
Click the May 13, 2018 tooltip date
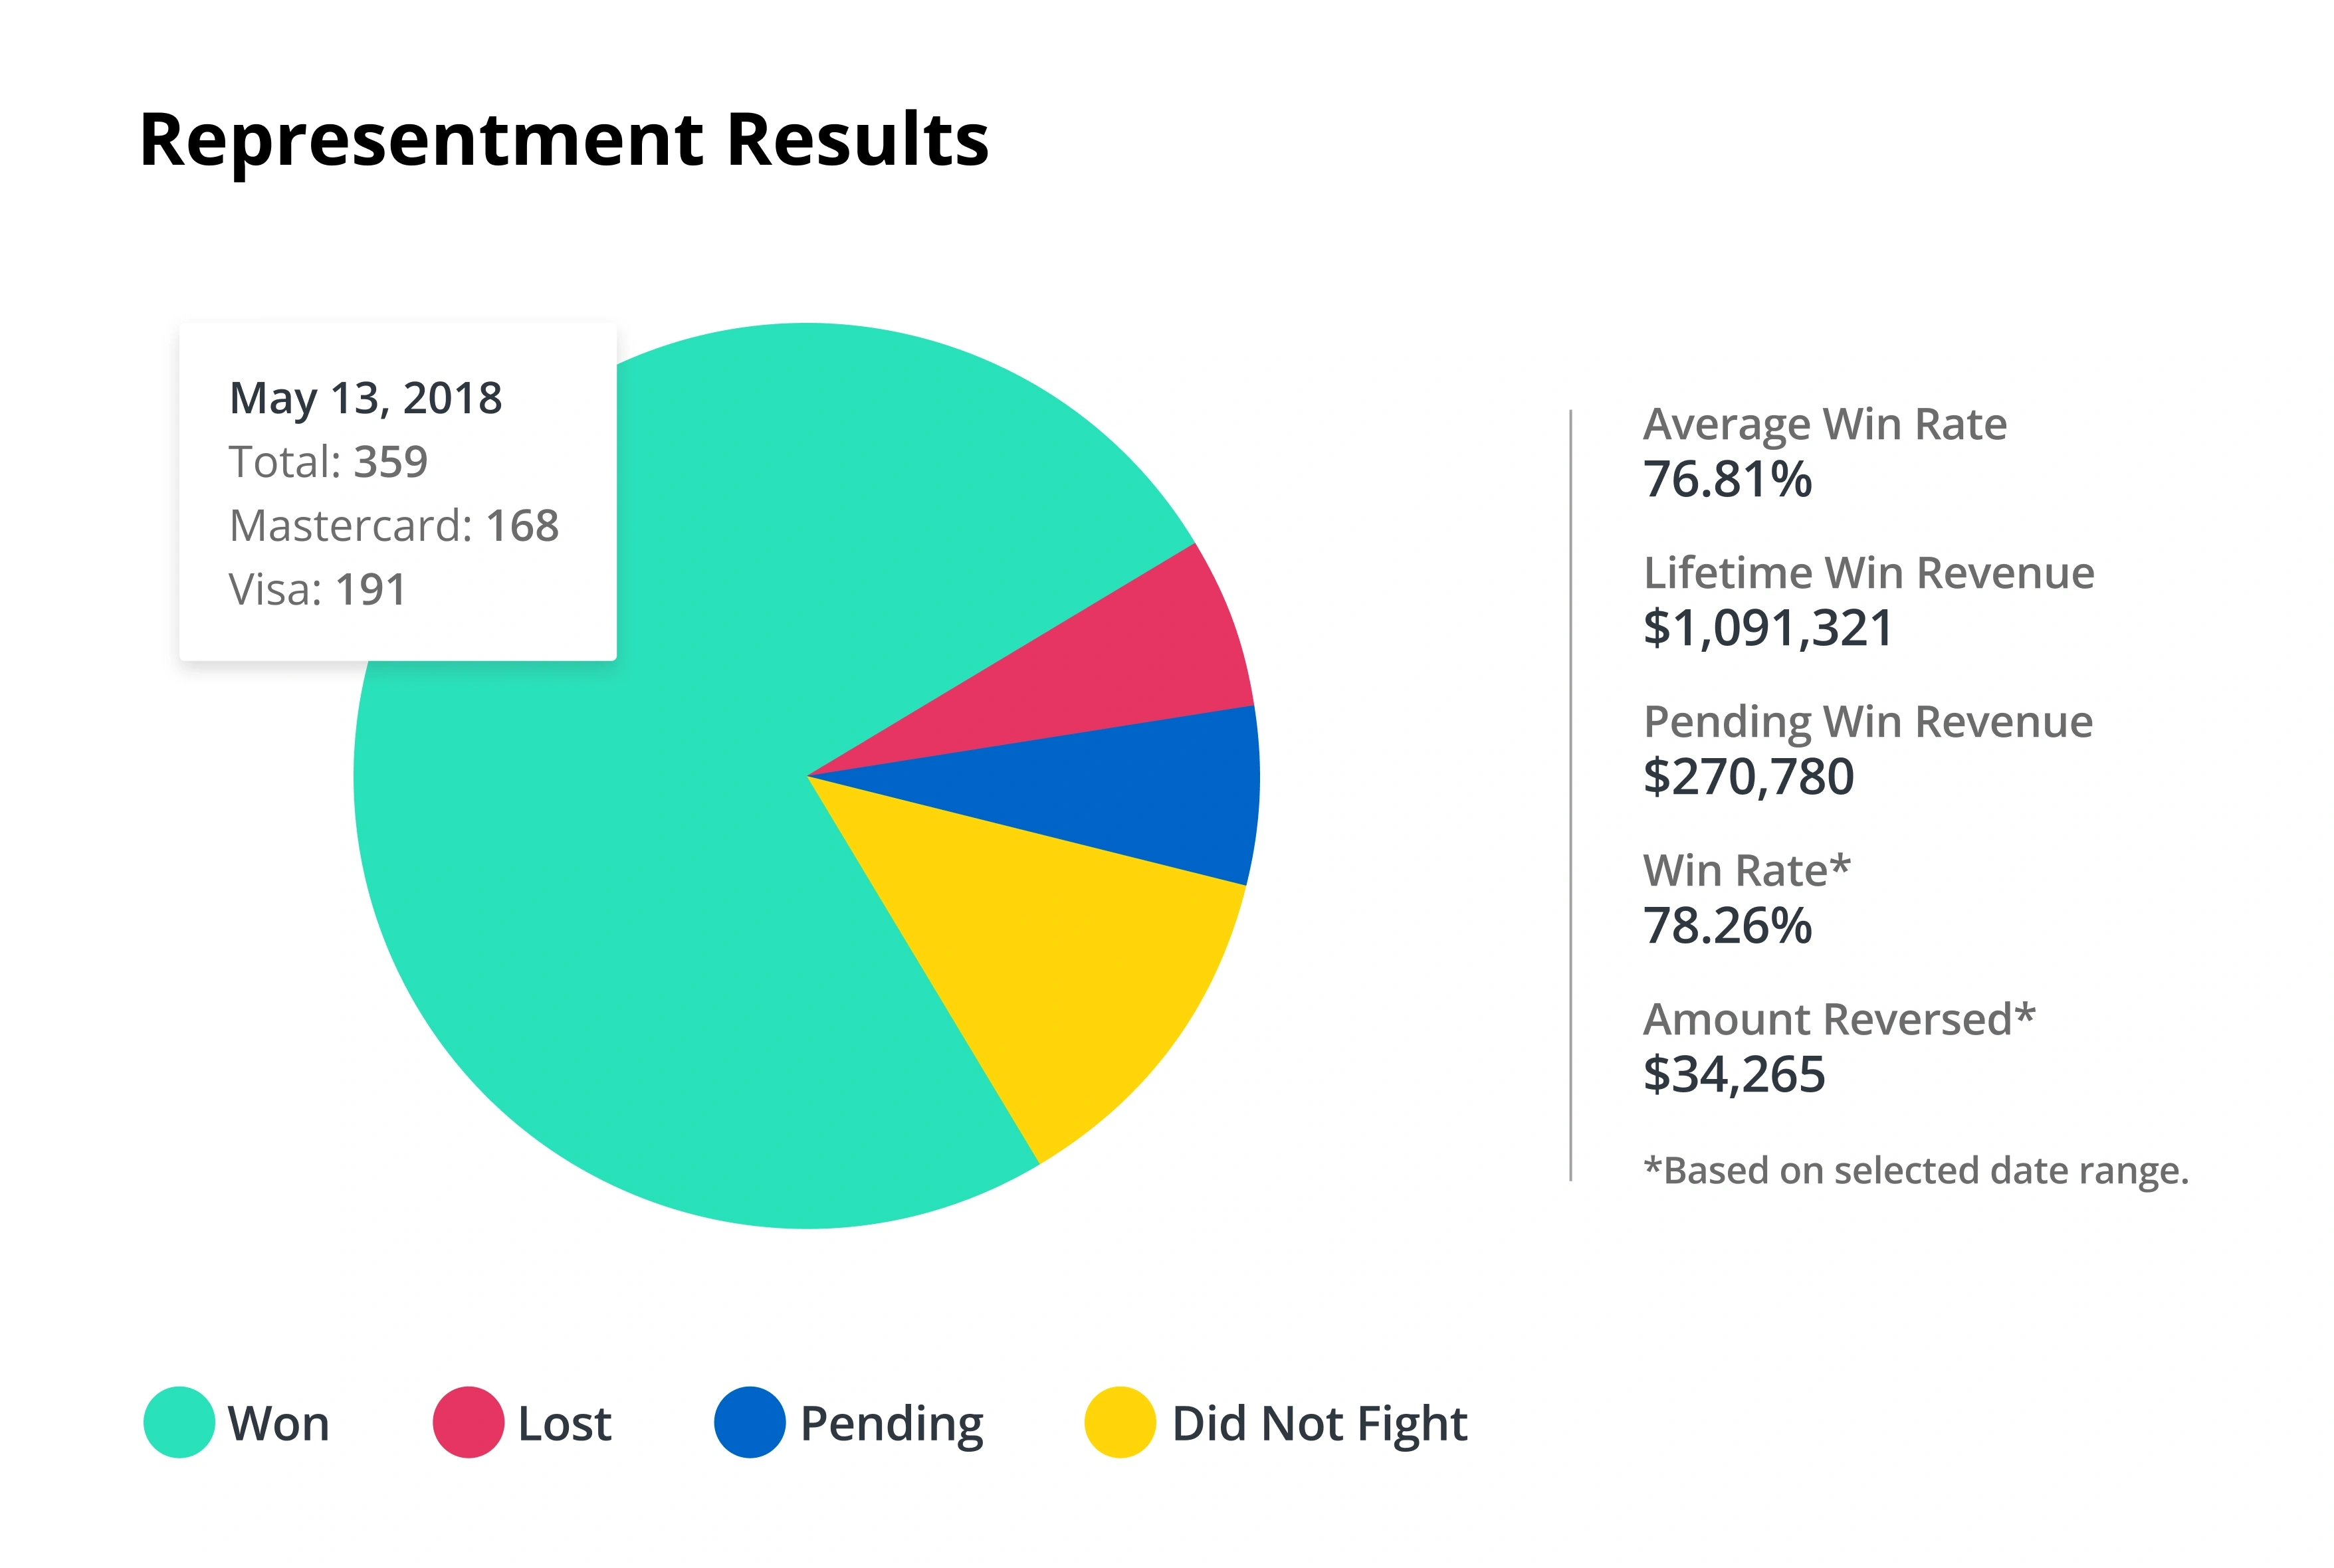pyautogui.click(x=365, y=398)
